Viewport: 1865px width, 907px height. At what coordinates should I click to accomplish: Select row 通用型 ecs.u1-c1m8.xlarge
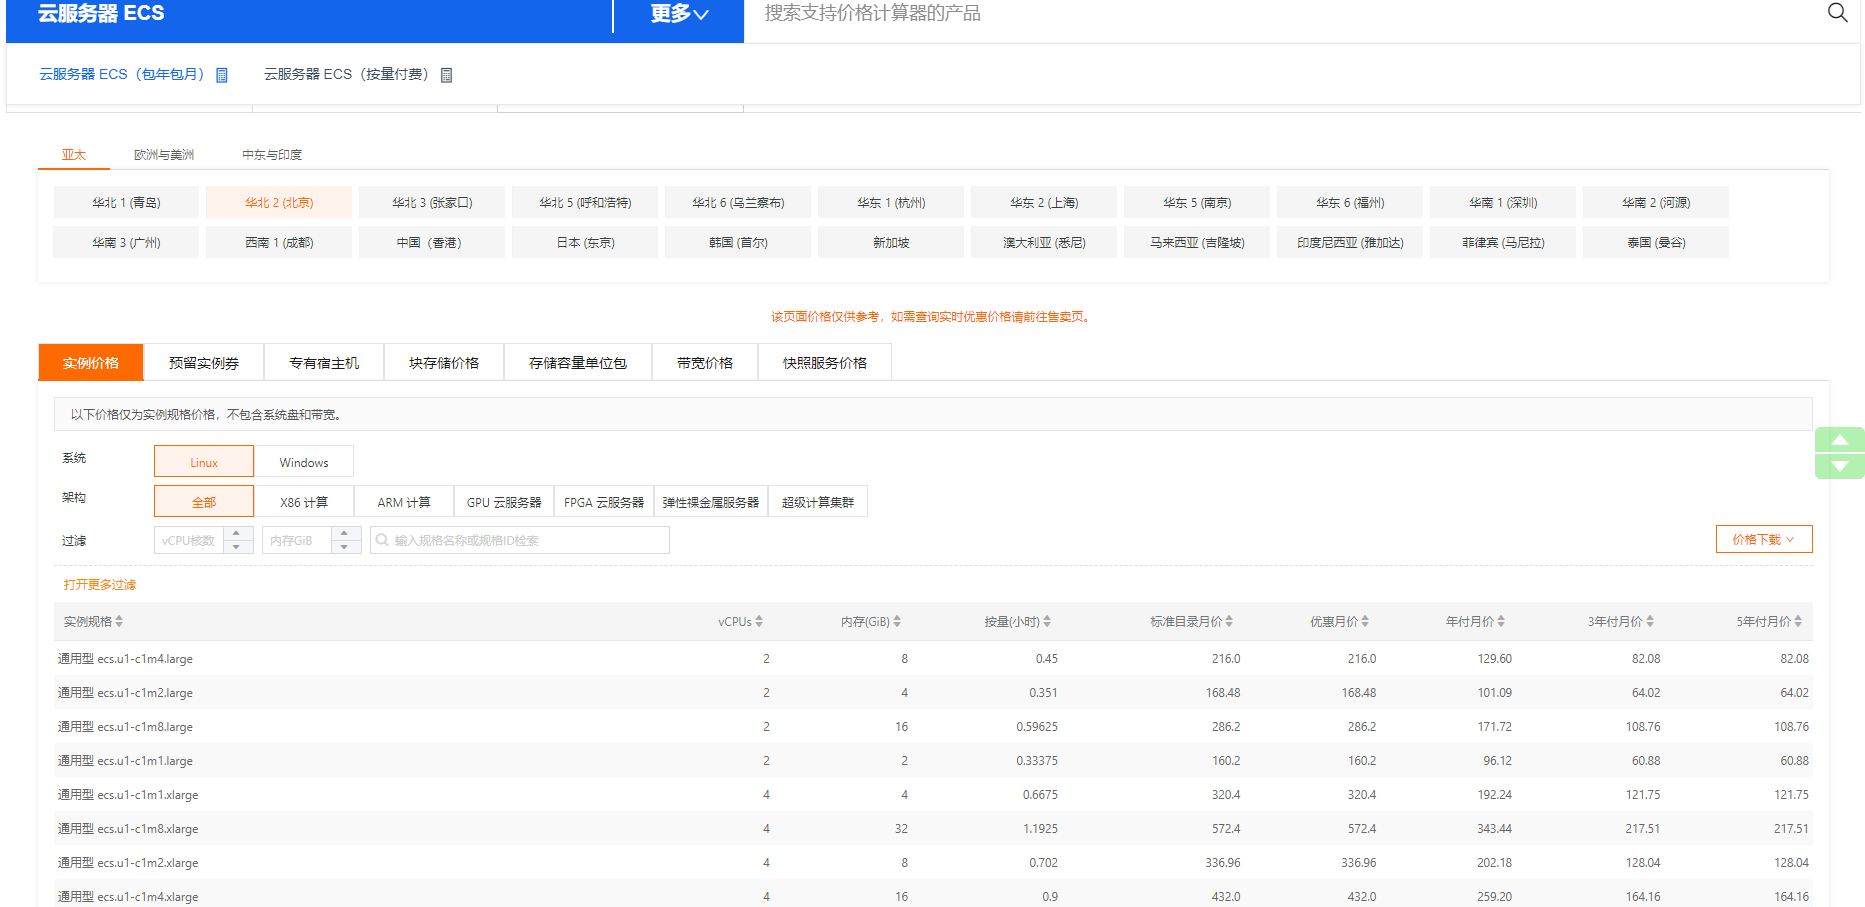(x=933, y=828)
